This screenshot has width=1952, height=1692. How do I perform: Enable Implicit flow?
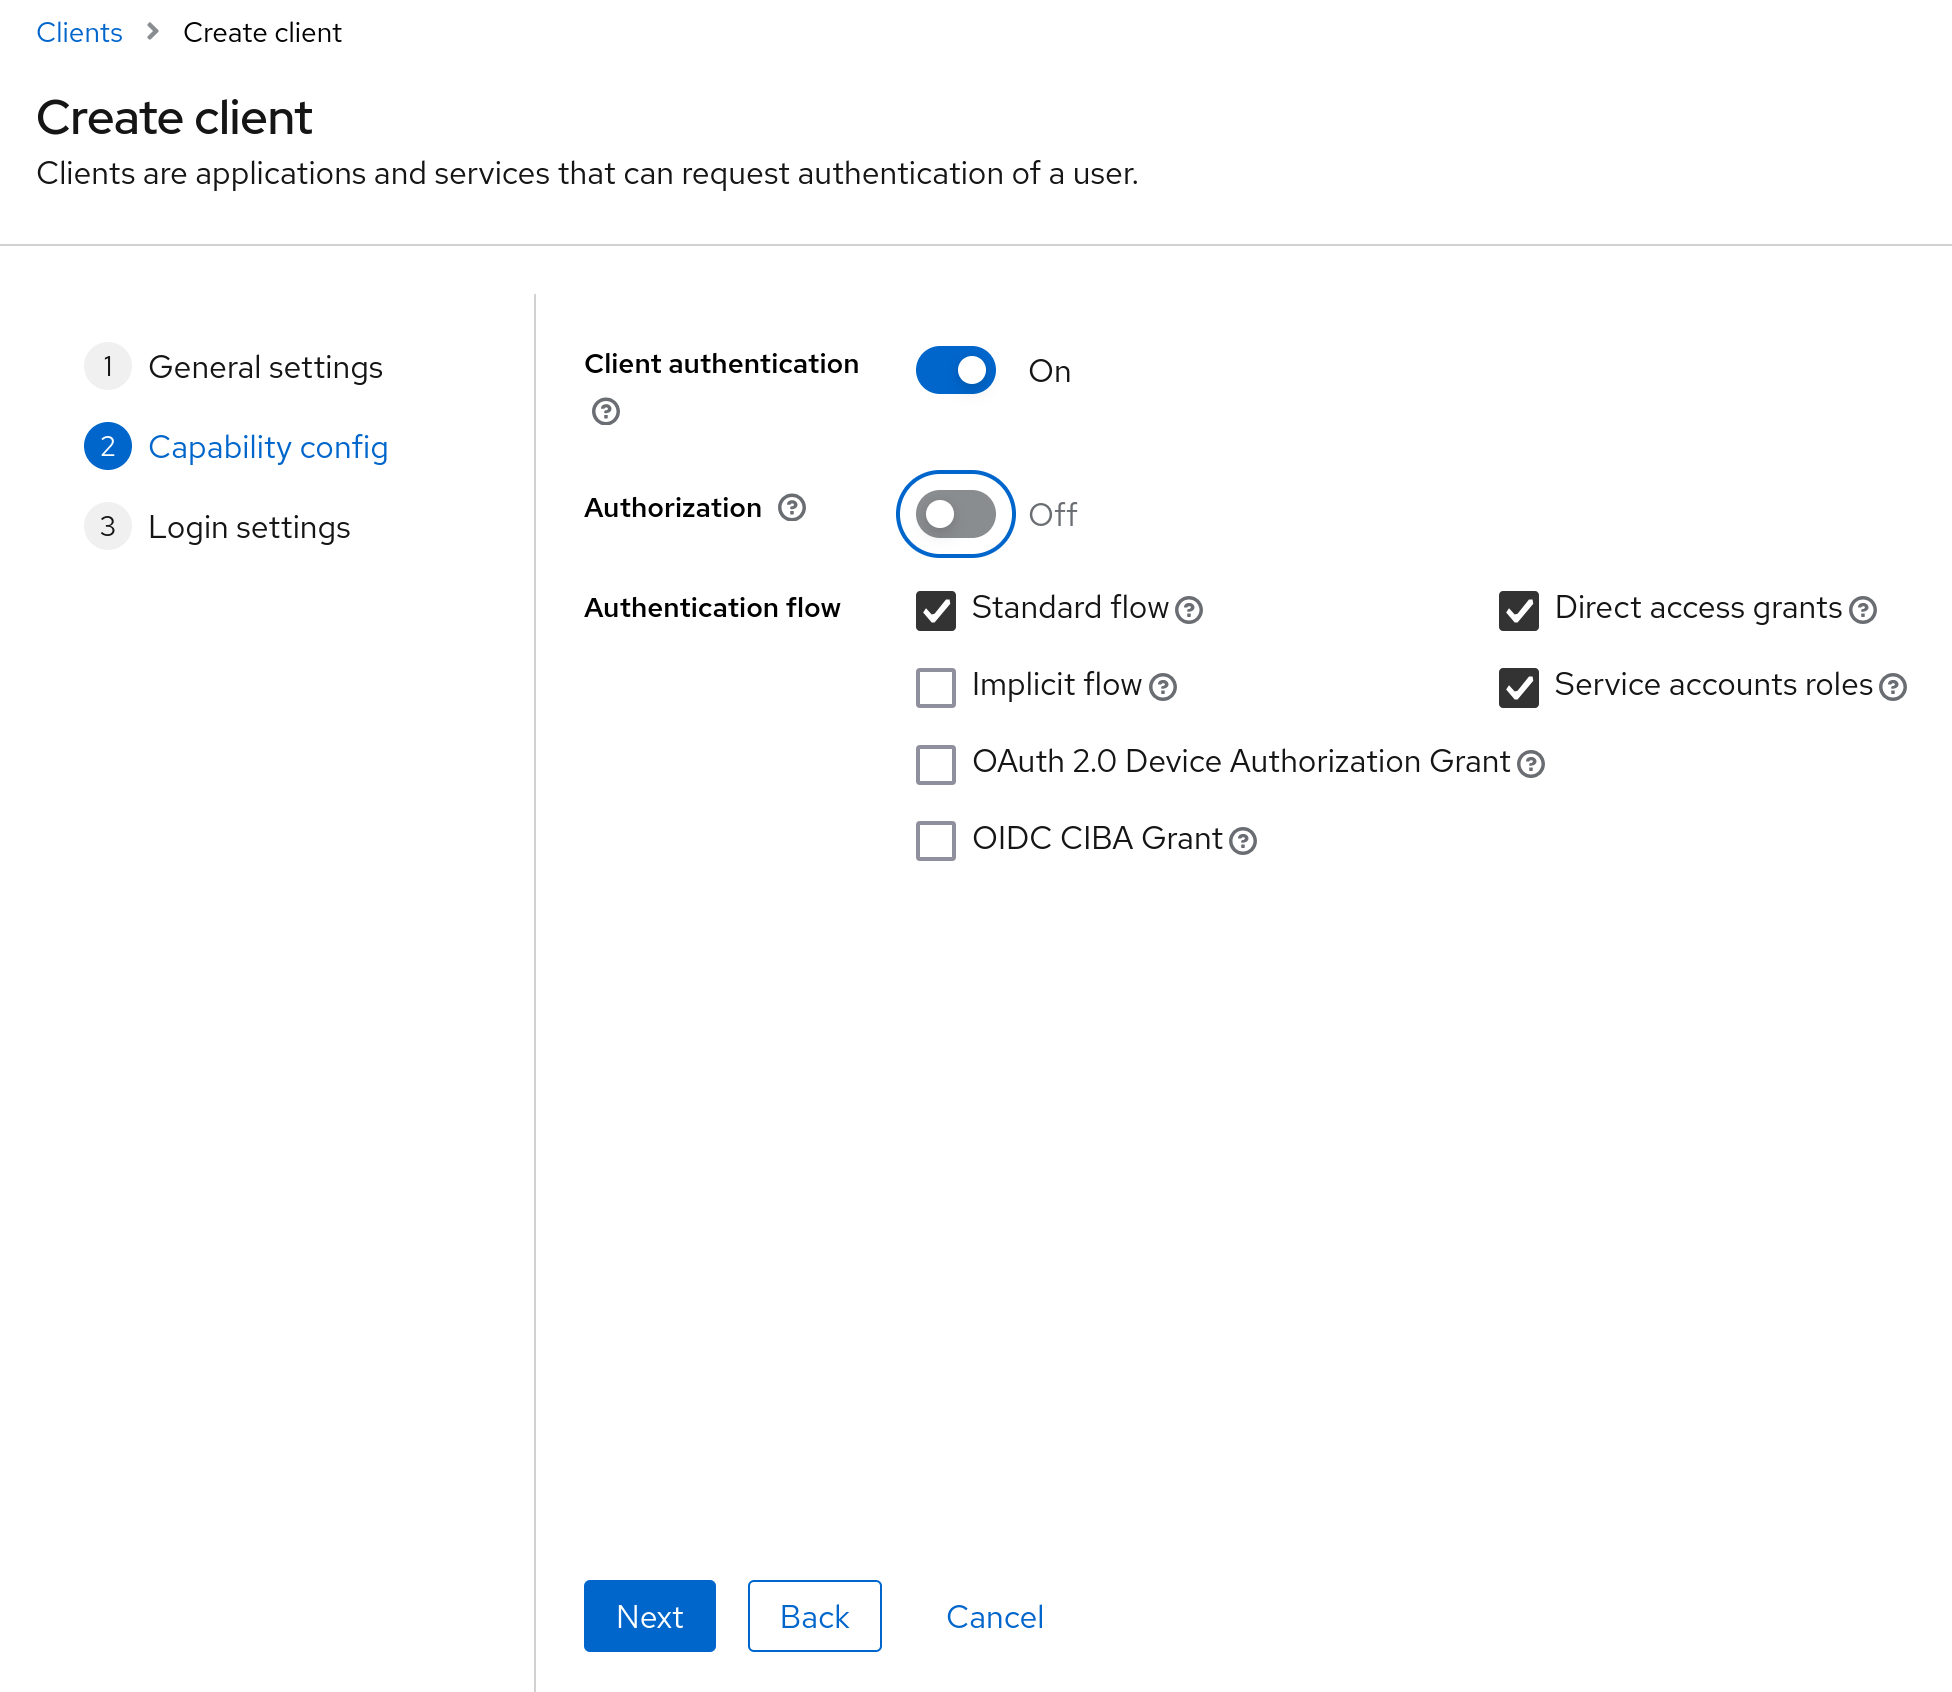click(935, 688)
